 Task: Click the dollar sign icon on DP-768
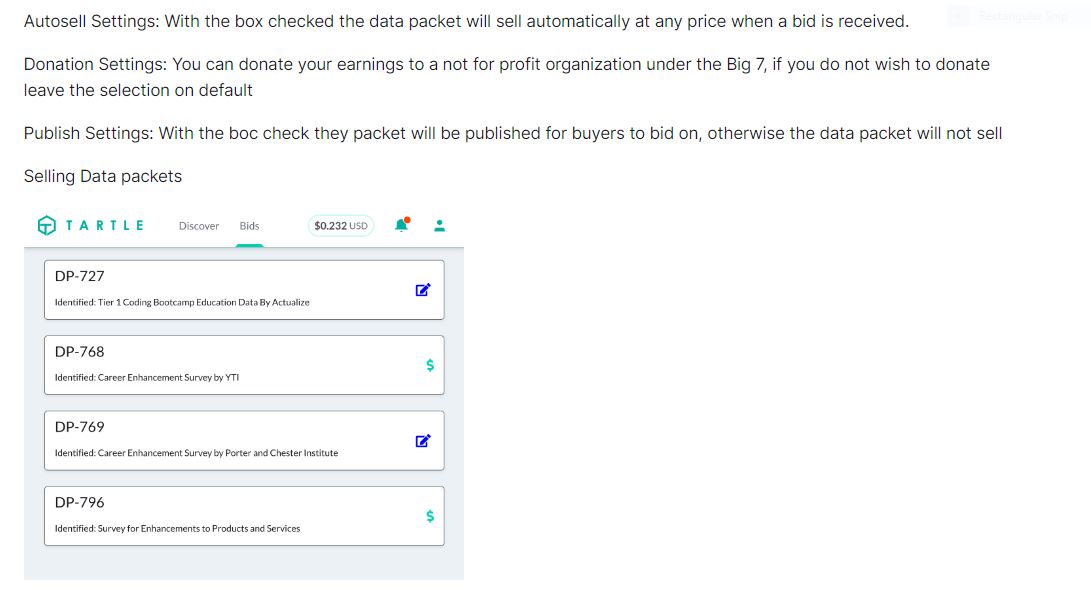(x=430, y=365)
